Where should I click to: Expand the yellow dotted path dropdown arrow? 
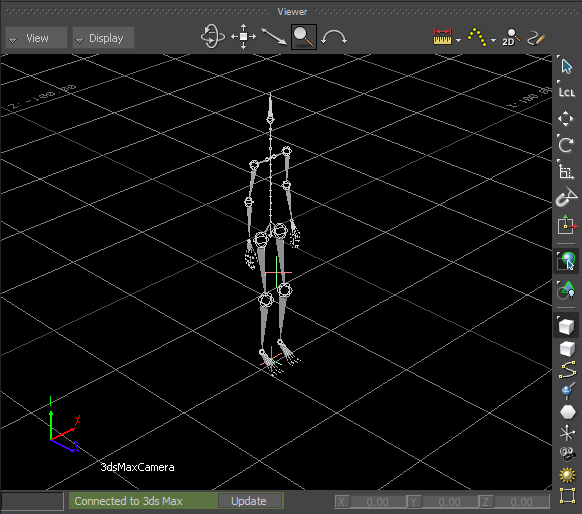pyautogui.click(x=493, y=40)
